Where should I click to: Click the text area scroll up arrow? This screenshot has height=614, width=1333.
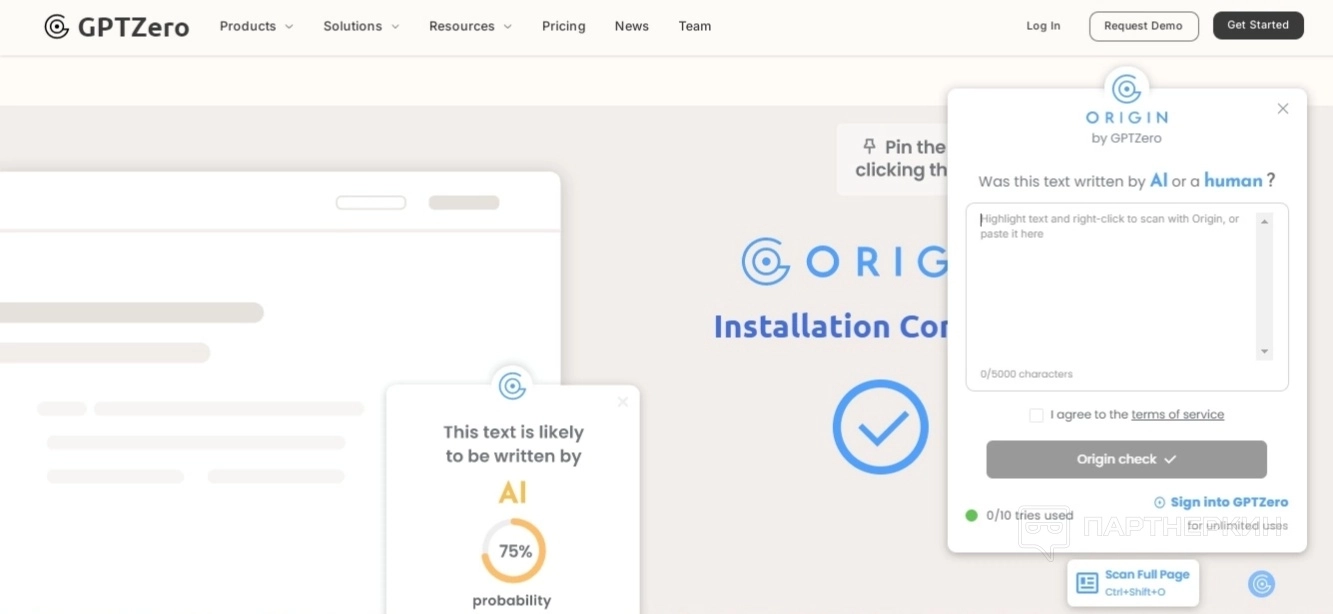(x=1264, y=221)
